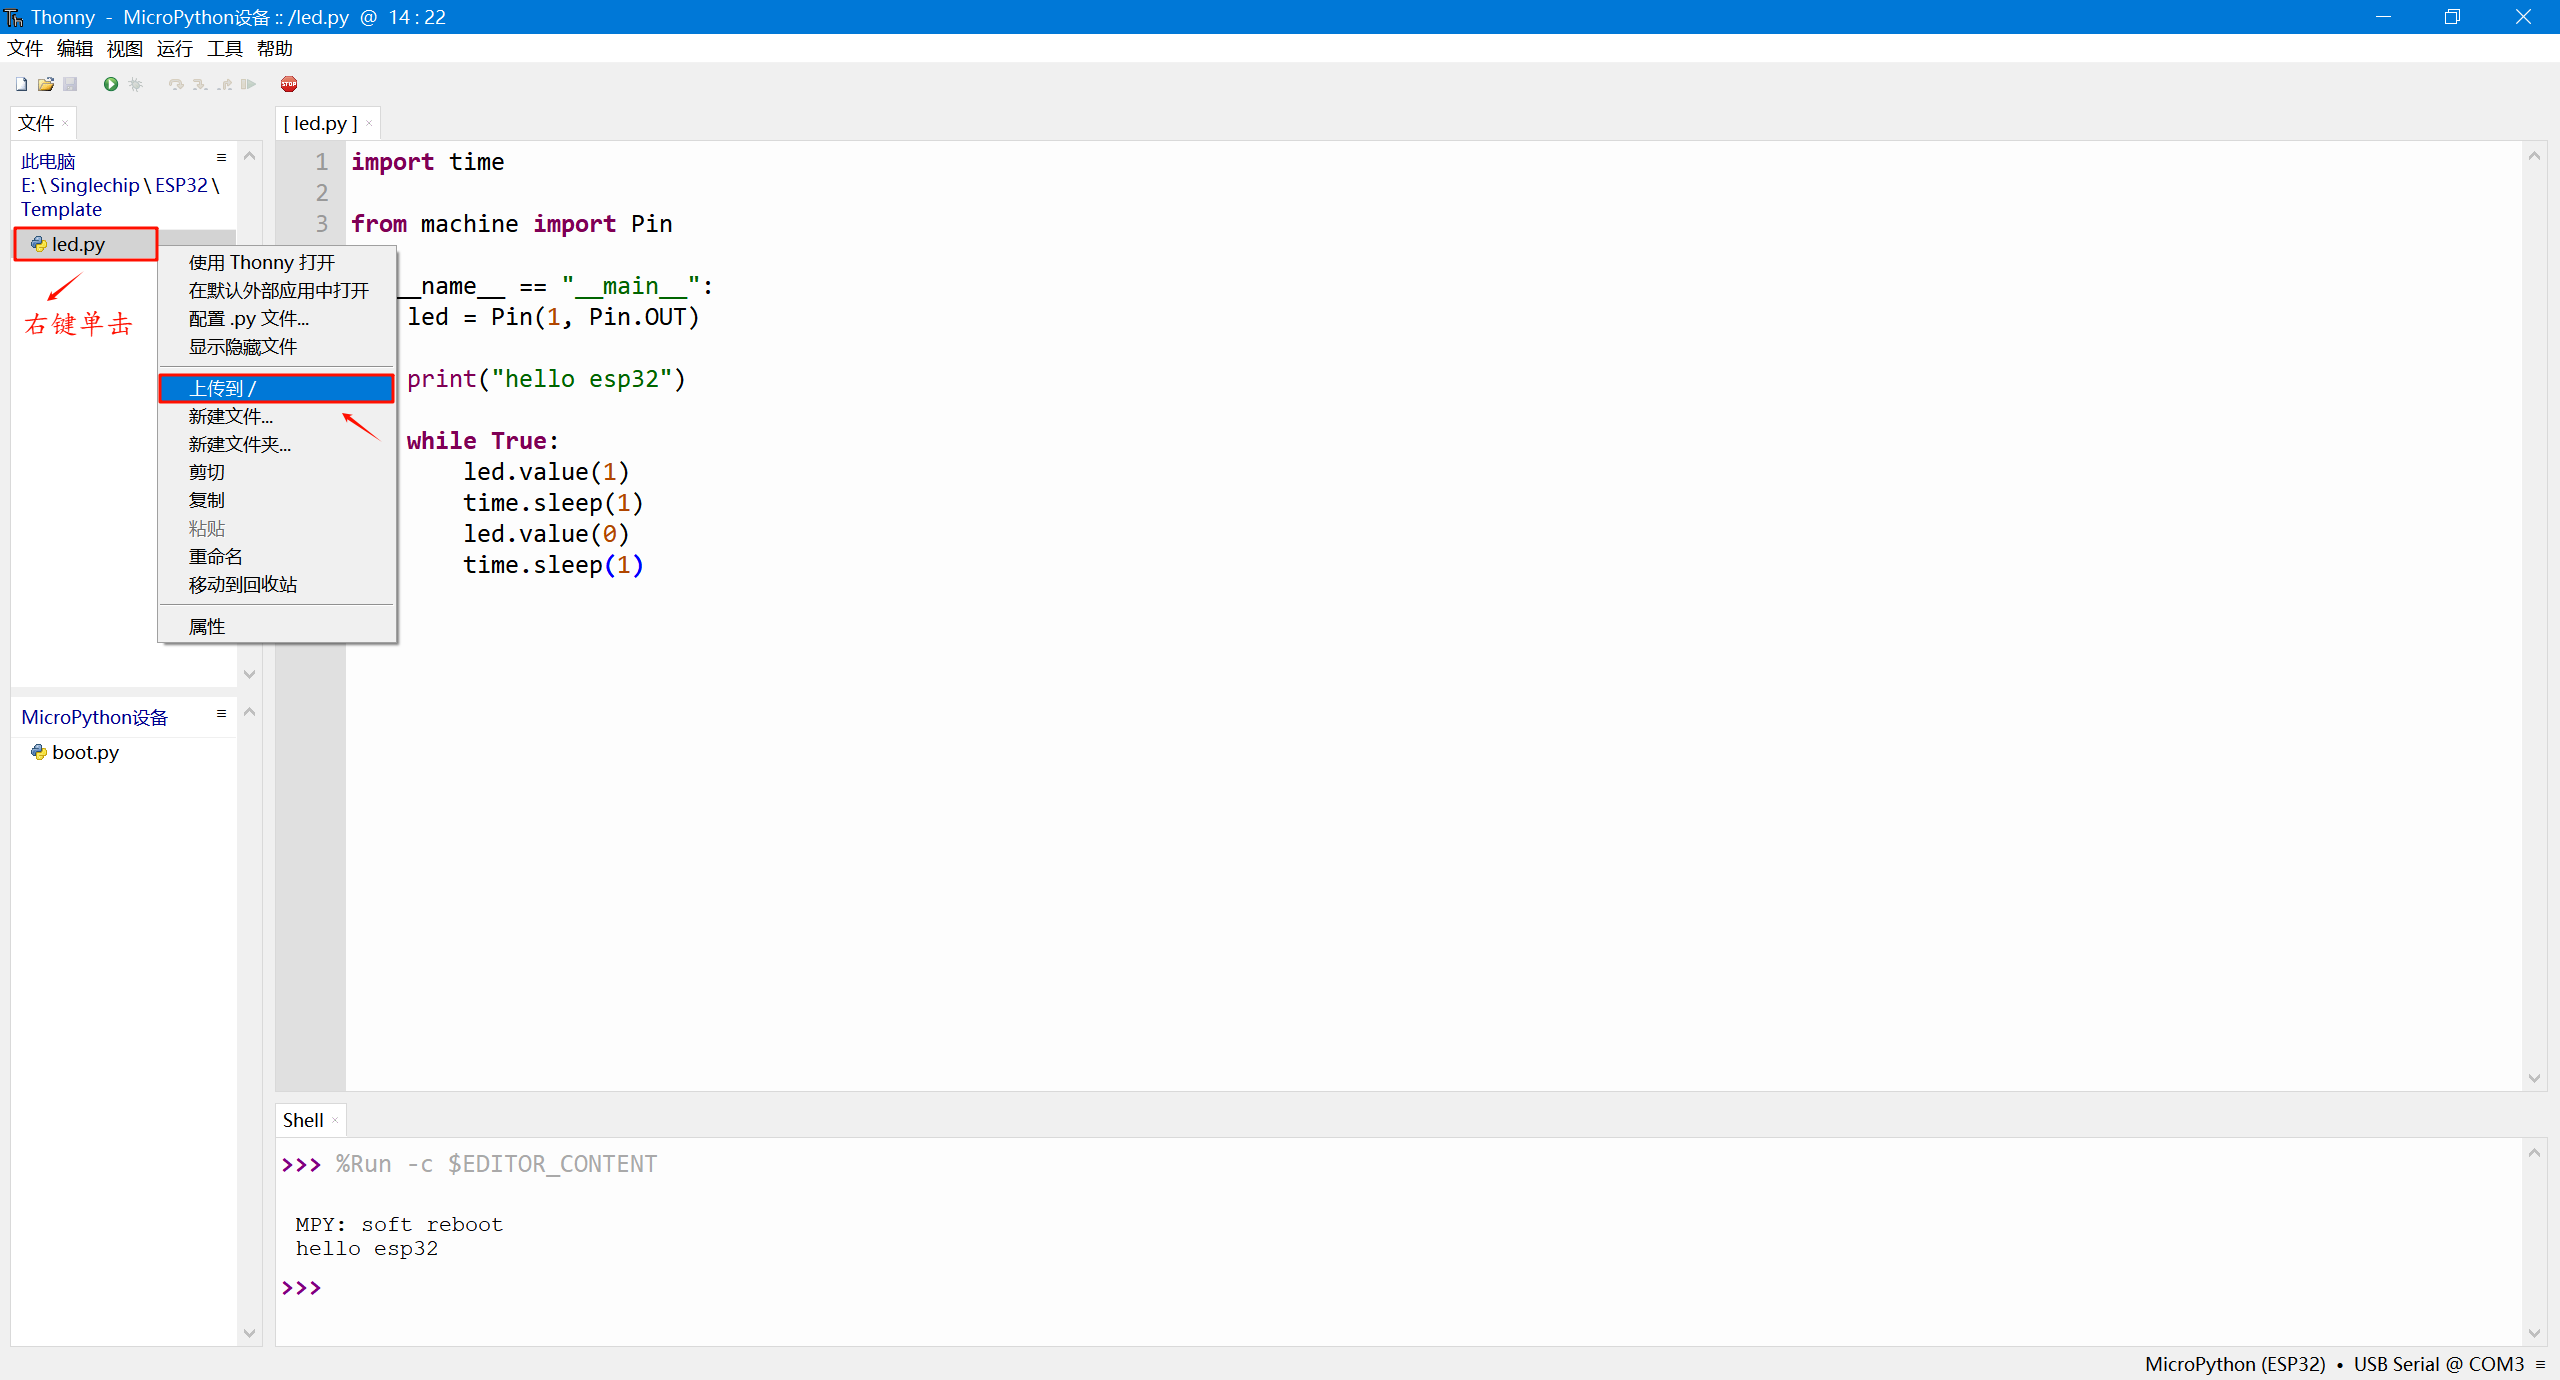This screenshot has width=2560, height=1380.
Task: Click the Step over arrow icon
Action: click(176, 84)
